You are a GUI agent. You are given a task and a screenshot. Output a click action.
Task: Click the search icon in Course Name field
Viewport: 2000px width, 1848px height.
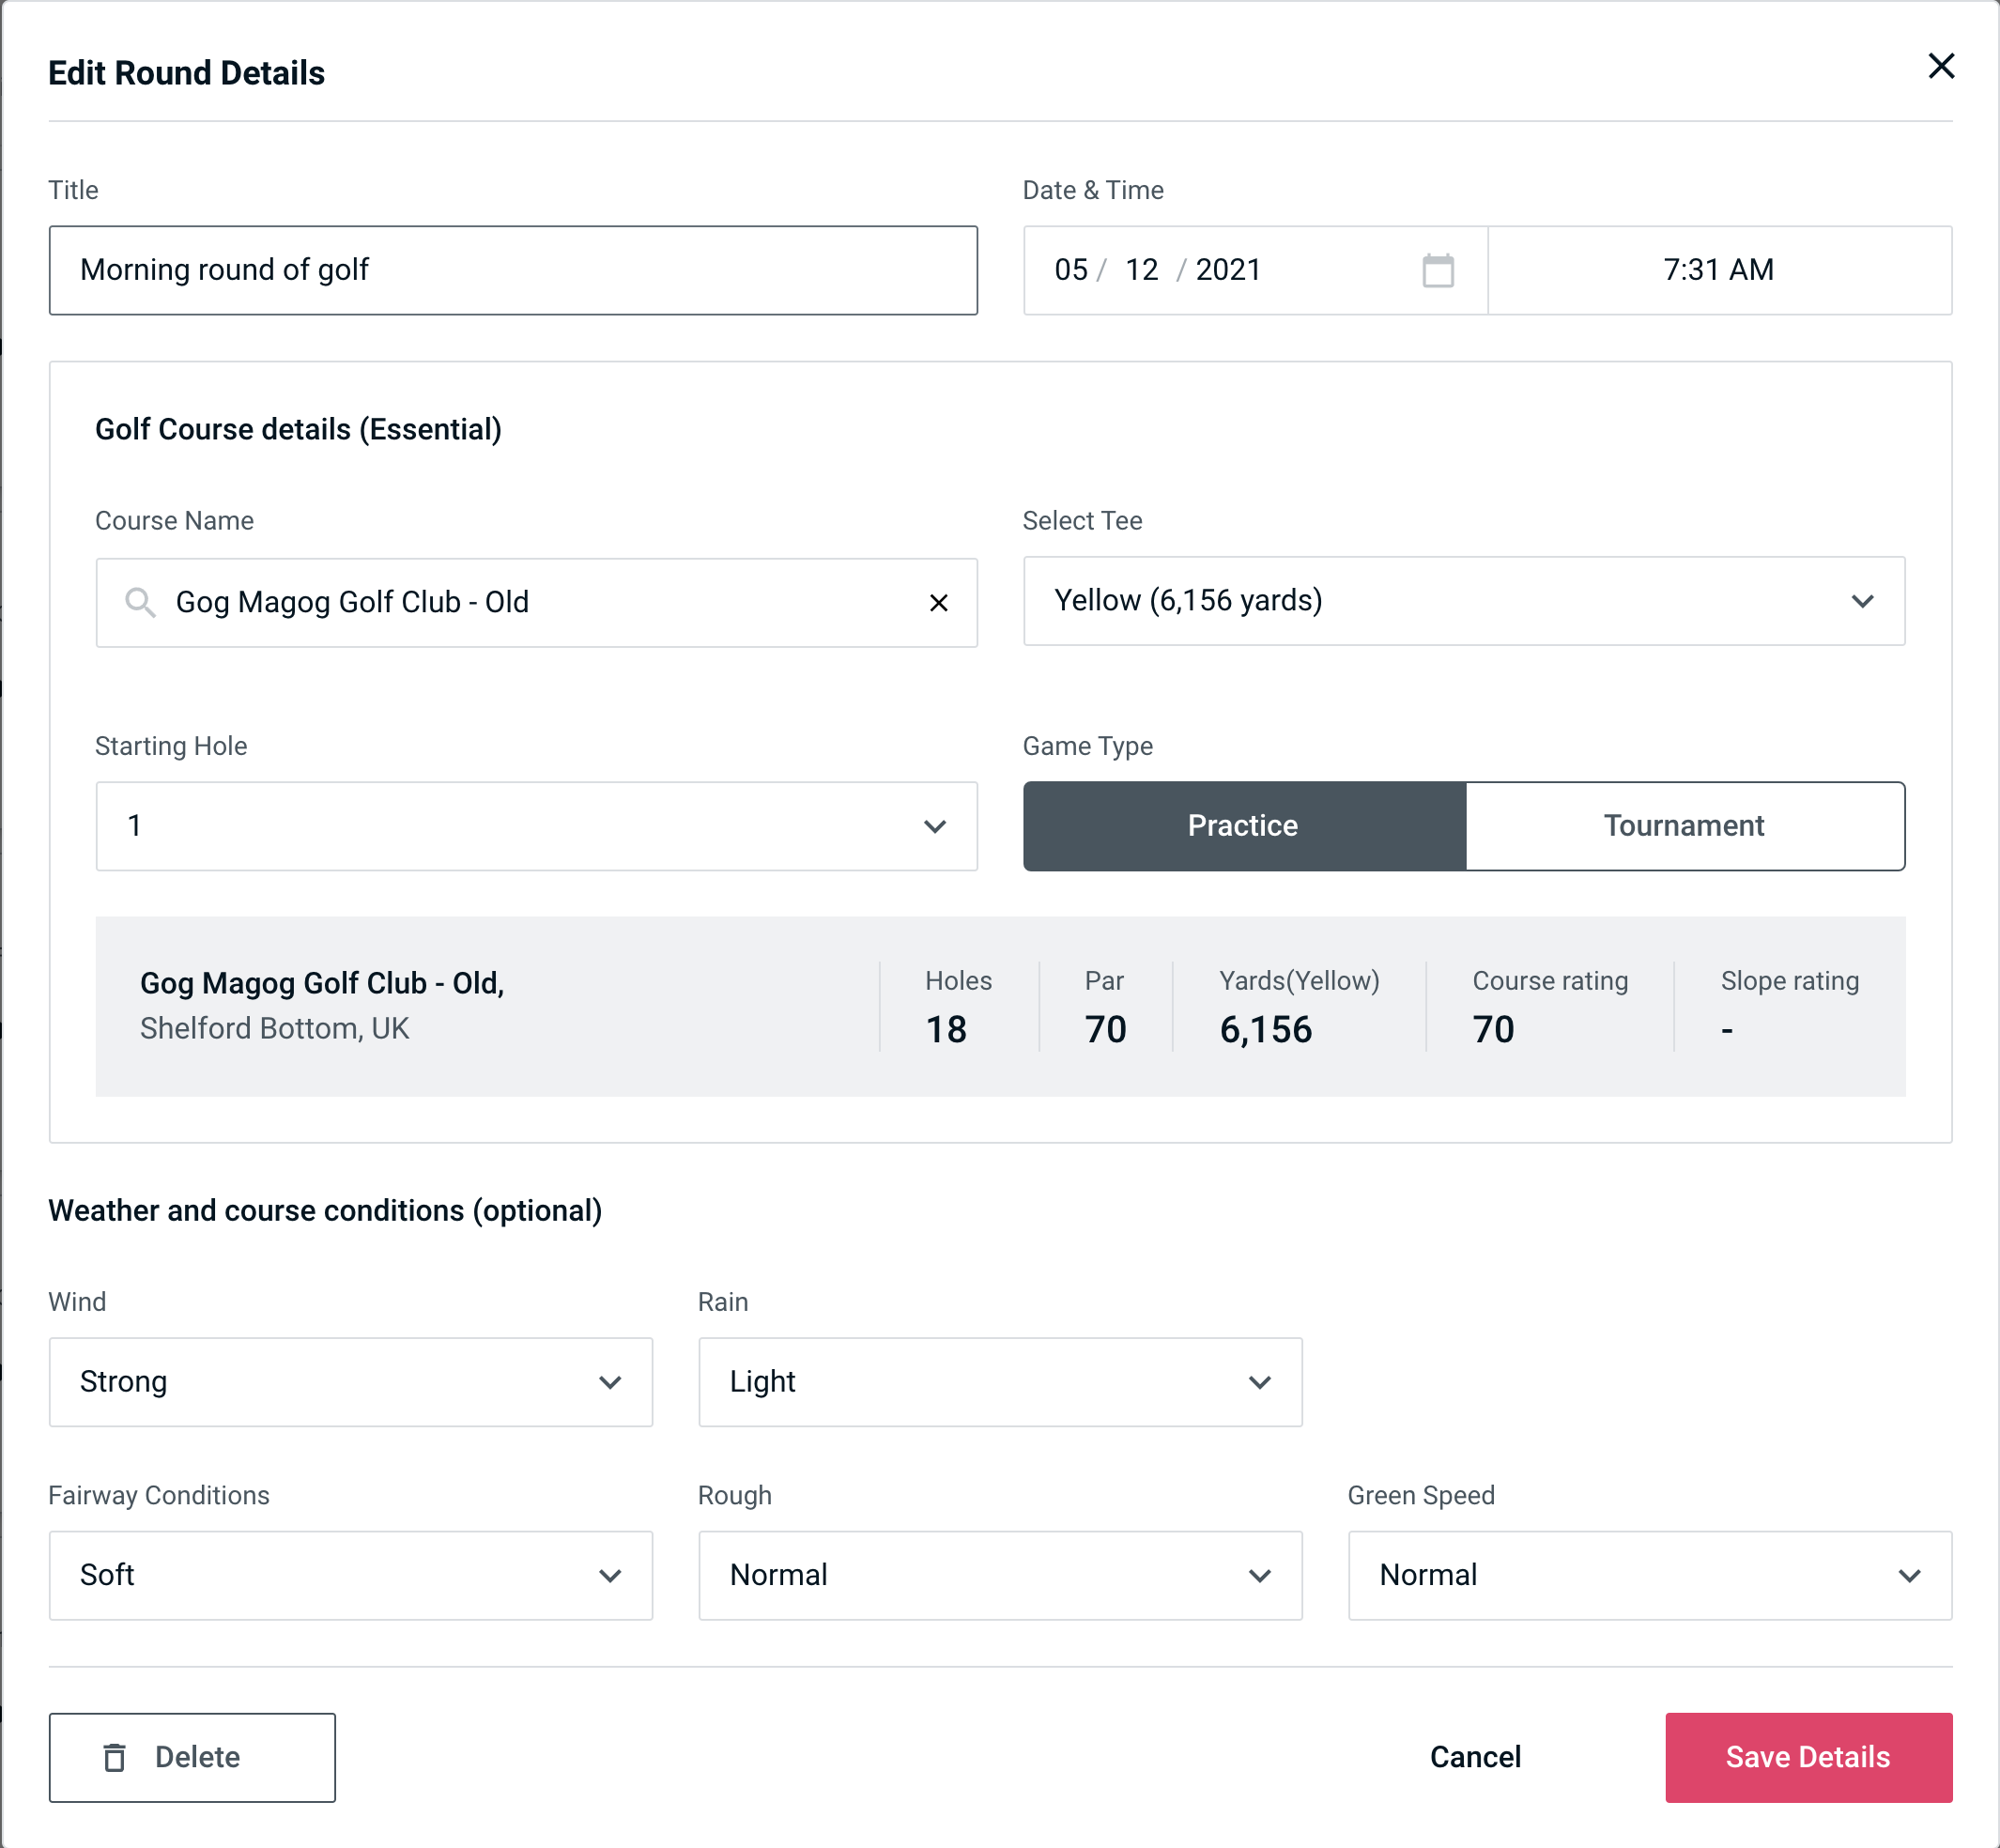(x=139, y=601)
